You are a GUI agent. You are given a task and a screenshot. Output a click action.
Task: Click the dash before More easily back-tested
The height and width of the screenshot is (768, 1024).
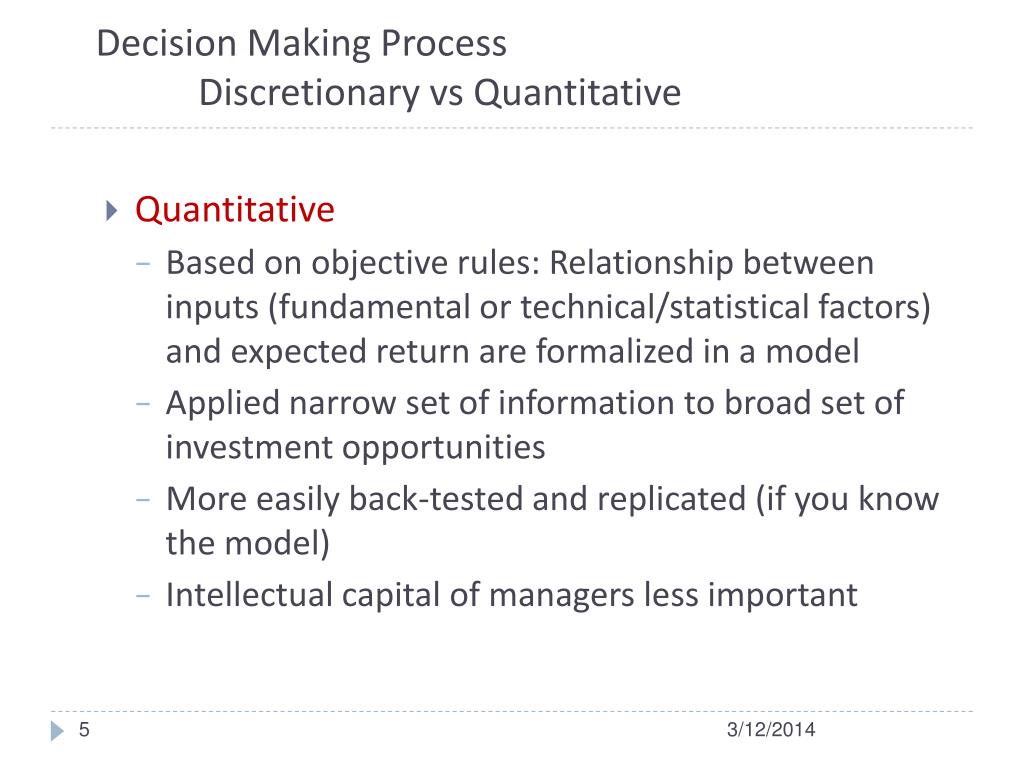pyautogui.click(x=143, y=500)
